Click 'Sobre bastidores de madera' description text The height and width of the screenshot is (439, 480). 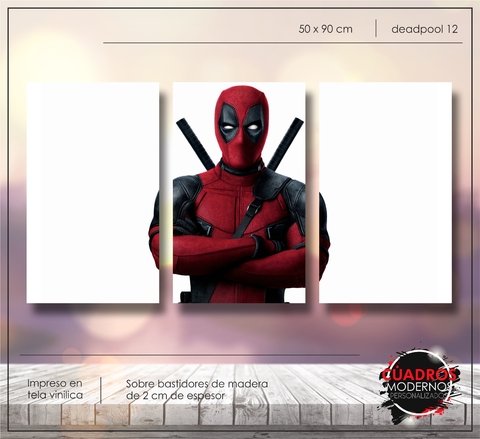pyautogui.click(x=197, y=384)
